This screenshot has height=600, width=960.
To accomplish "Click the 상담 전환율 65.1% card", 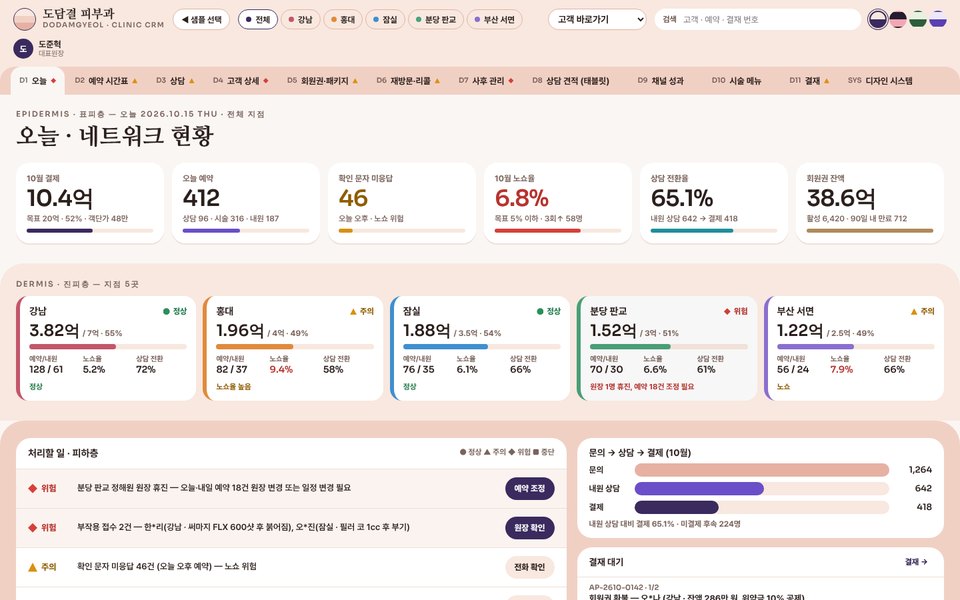I will pyautogui.click(x=714, y=203).
